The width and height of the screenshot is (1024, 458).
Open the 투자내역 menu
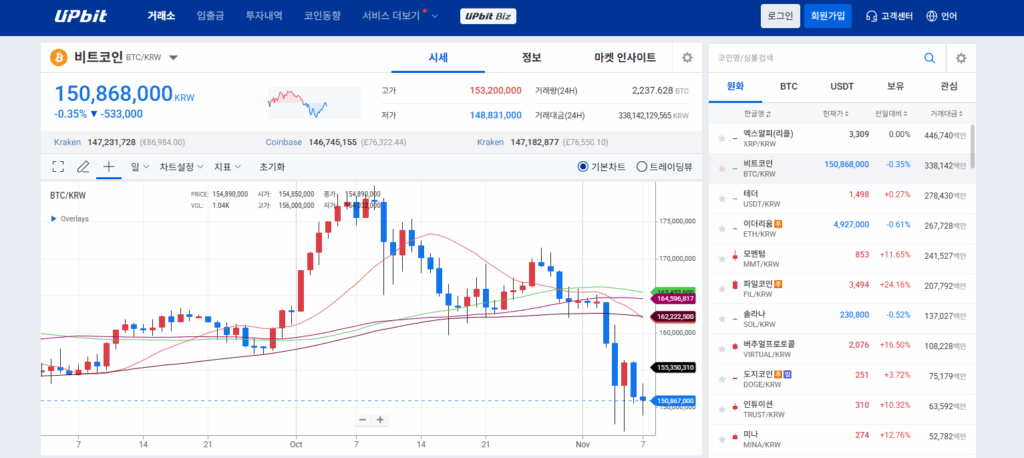264,16
